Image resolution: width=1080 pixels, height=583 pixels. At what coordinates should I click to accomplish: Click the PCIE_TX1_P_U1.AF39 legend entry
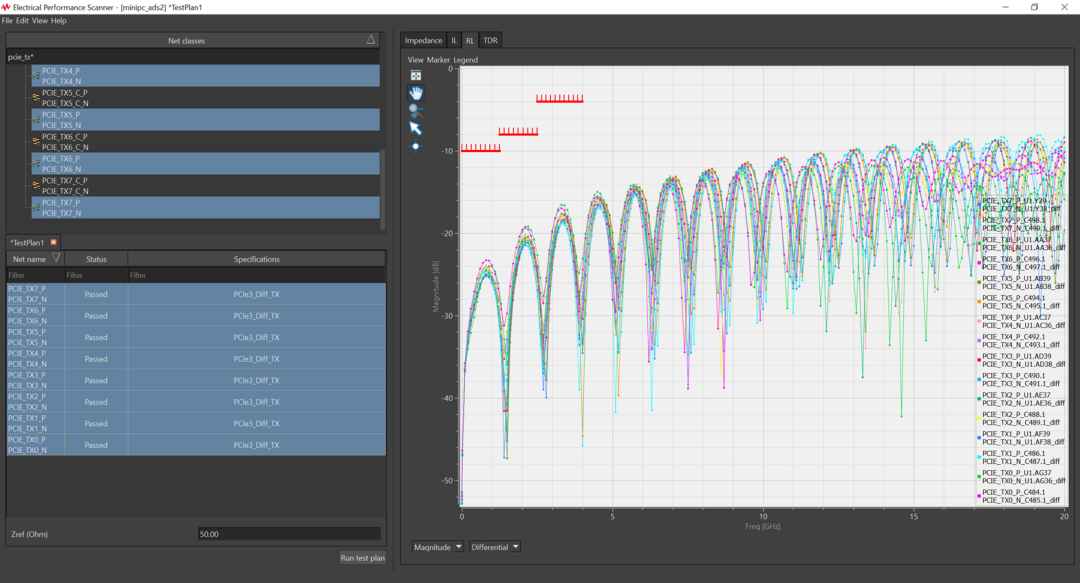[1023, 438]
